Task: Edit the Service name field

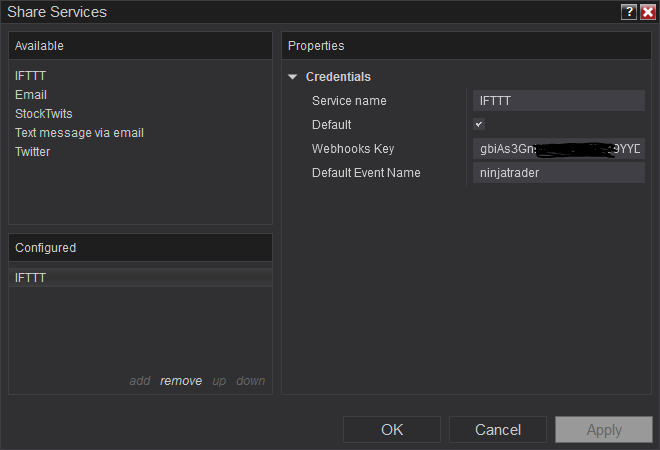Action: (559, 101)
